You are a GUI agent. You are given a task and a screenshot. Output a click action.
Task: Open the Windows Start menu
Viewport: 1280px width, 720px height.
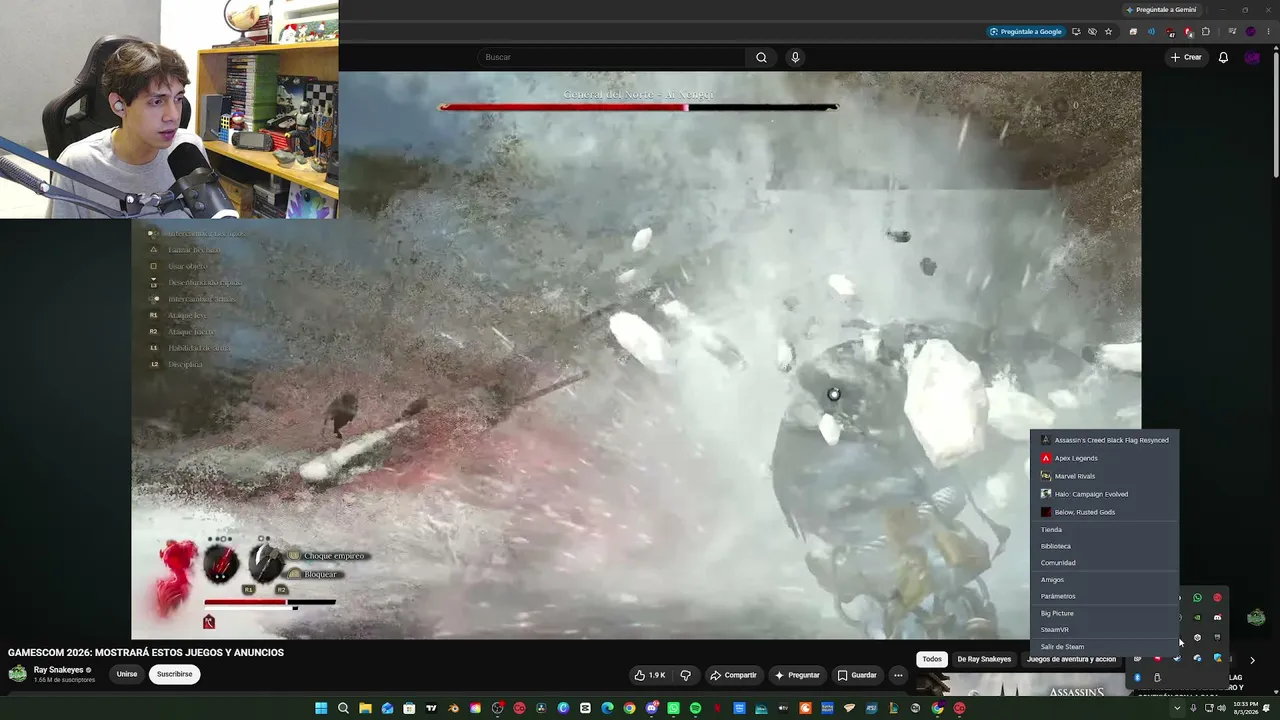point(321,708)
